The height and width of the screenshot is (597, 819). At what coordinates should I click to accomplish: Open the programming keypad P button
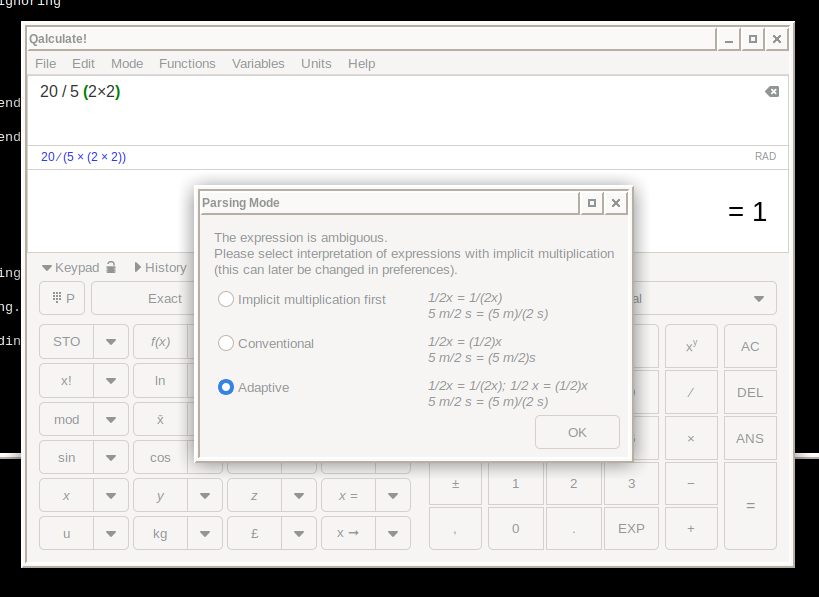pos(62,298)
